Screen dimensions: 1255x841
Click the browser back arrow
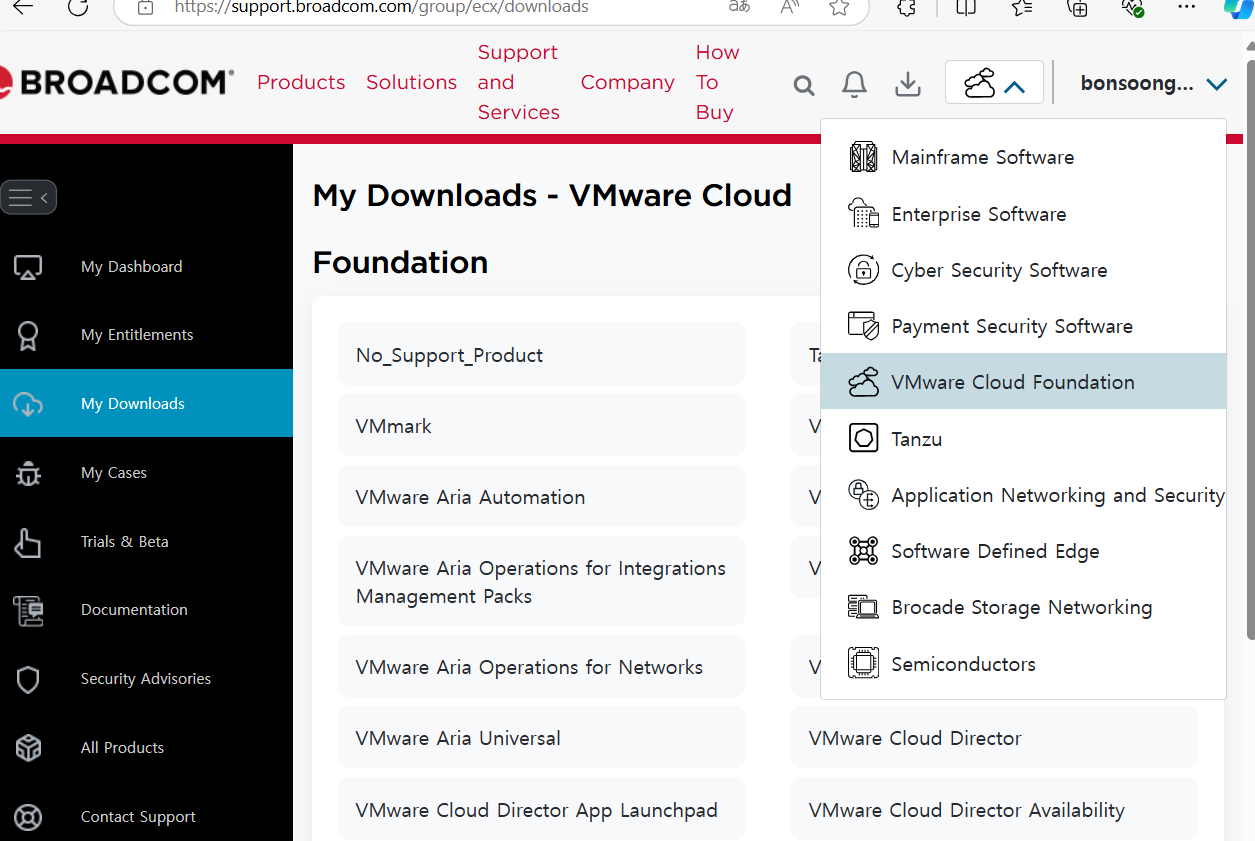21,7
